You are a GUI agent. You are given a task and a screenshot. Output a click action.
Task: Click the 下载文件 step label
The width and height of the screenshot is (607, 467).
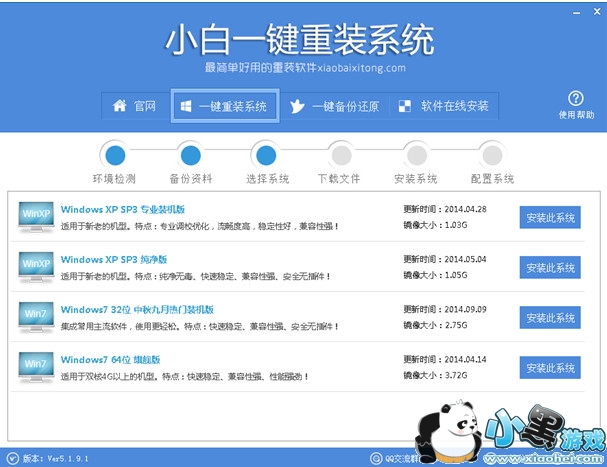339,179
